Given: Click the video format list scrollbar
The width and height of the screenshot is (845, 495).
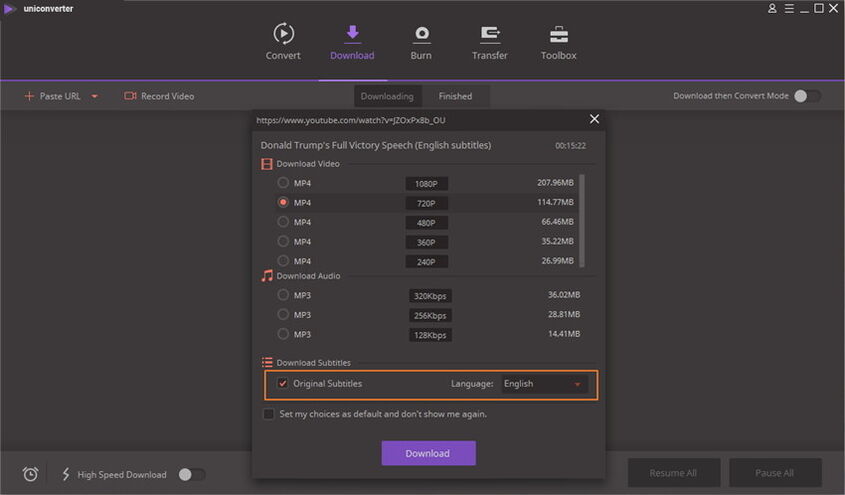Looking at the screenshot, I should 581,220.
